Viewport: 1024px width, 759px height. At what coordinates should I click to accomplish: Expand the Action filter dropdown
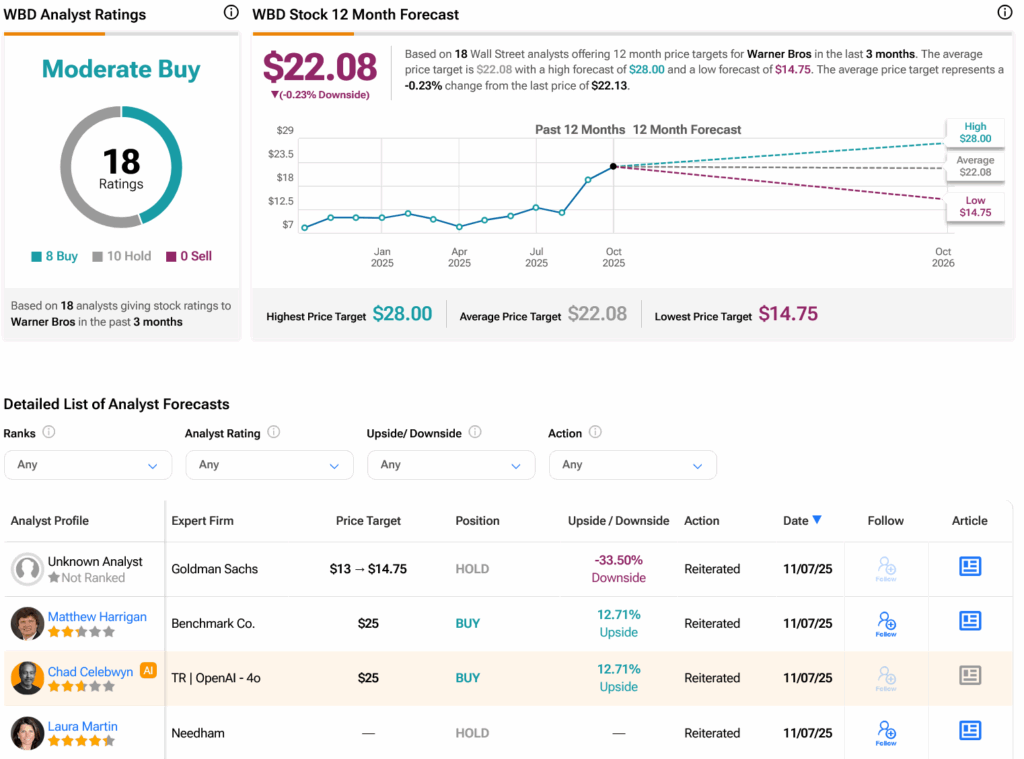632,465
